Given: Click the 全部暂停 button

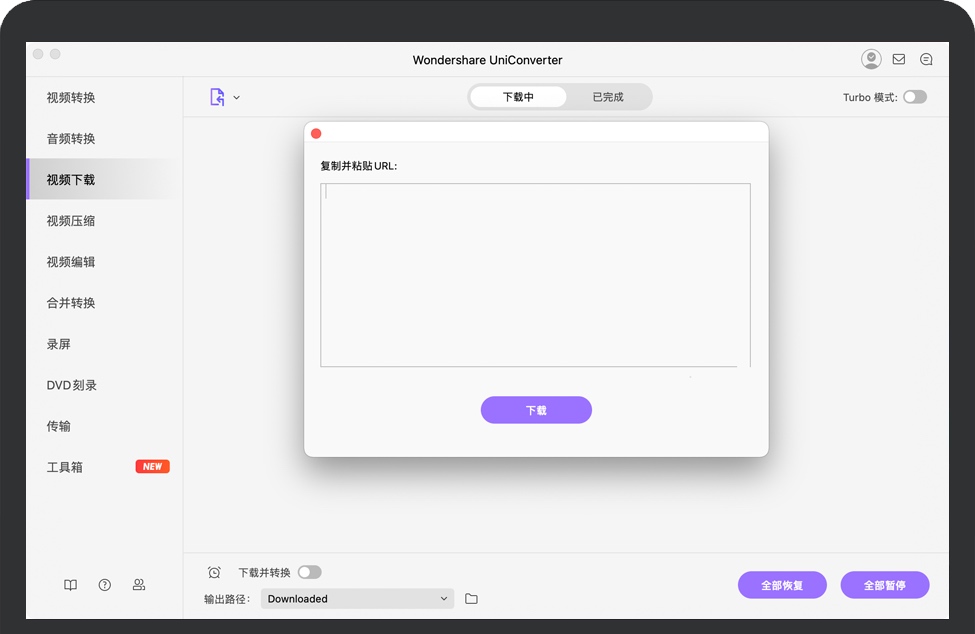Looking at the screenshot, I should click(x=884, y=585).
